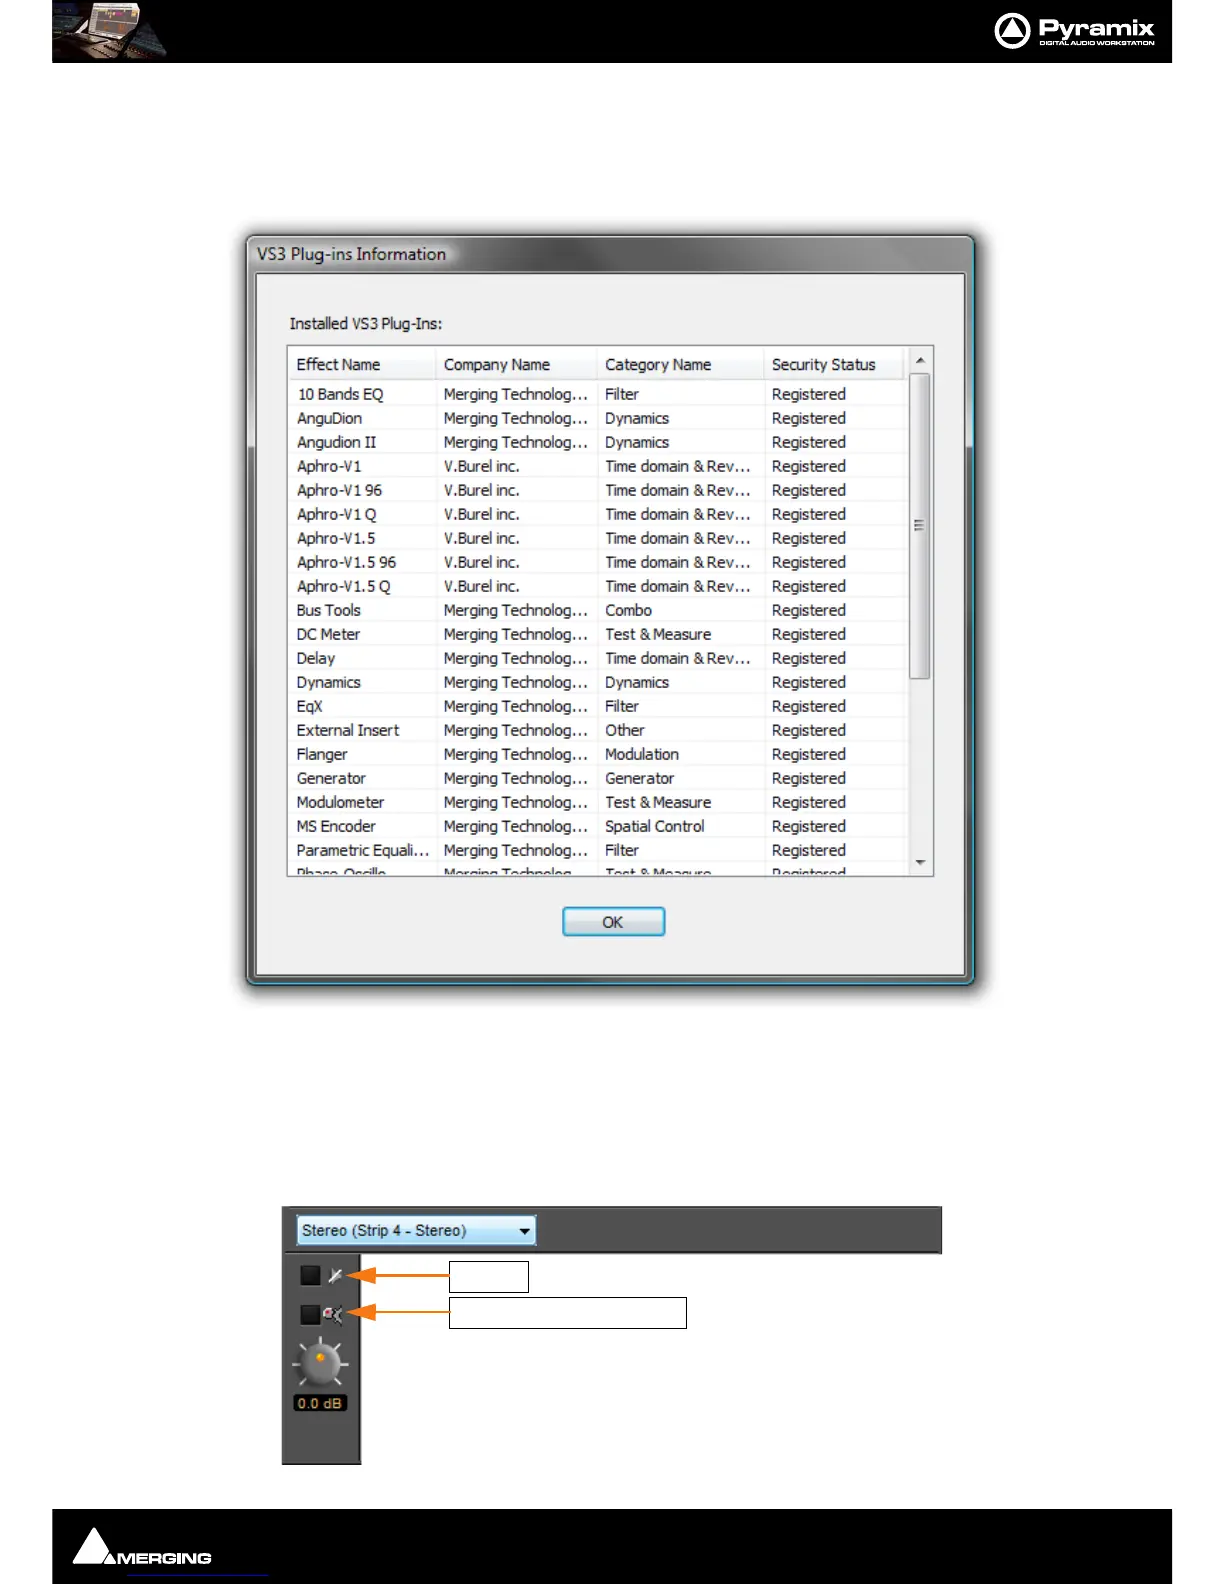Sort by the Company Name column header
This screenshot has height=1584, width=1224.
click(x=517, y=365)
